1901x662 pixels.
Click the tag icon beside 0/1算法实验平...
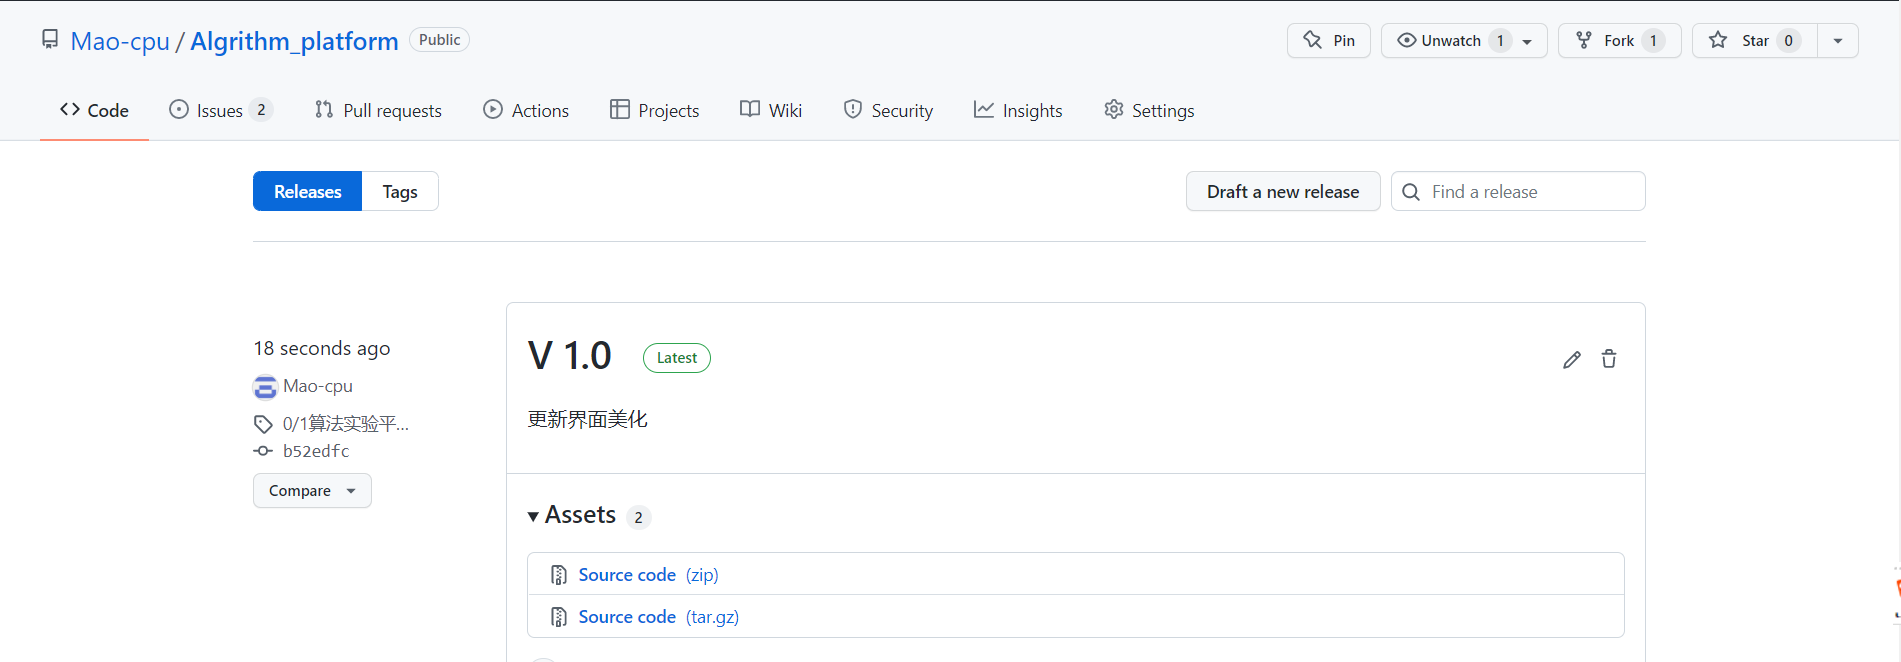(264, 424)
